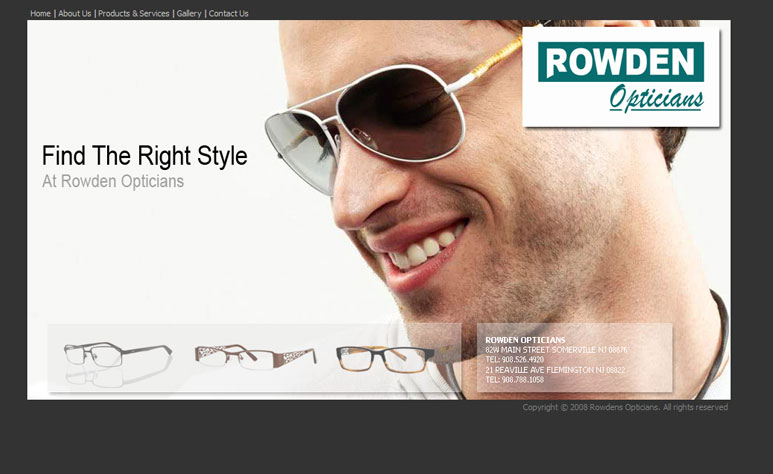Click the Home navigation link

[x=40, y=14]
